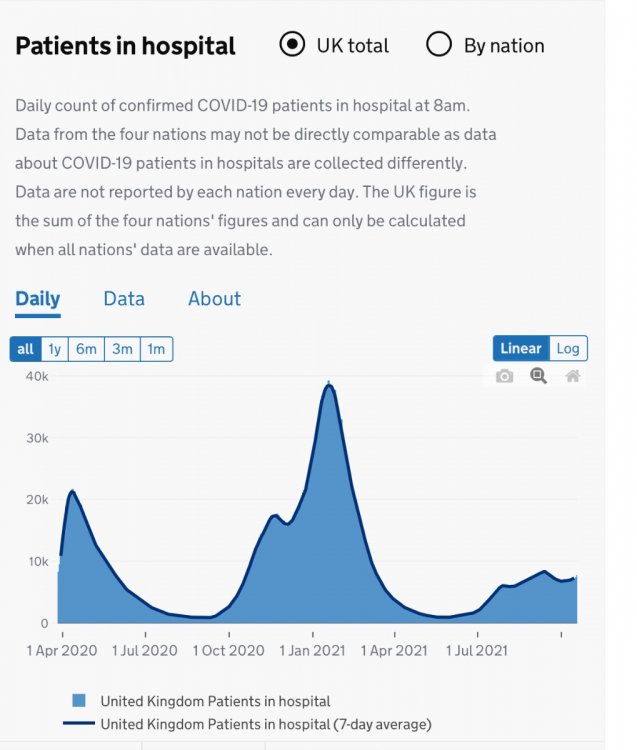
Task: Click the January 2021 peak on chart
Action: click(x=329, y=385)
